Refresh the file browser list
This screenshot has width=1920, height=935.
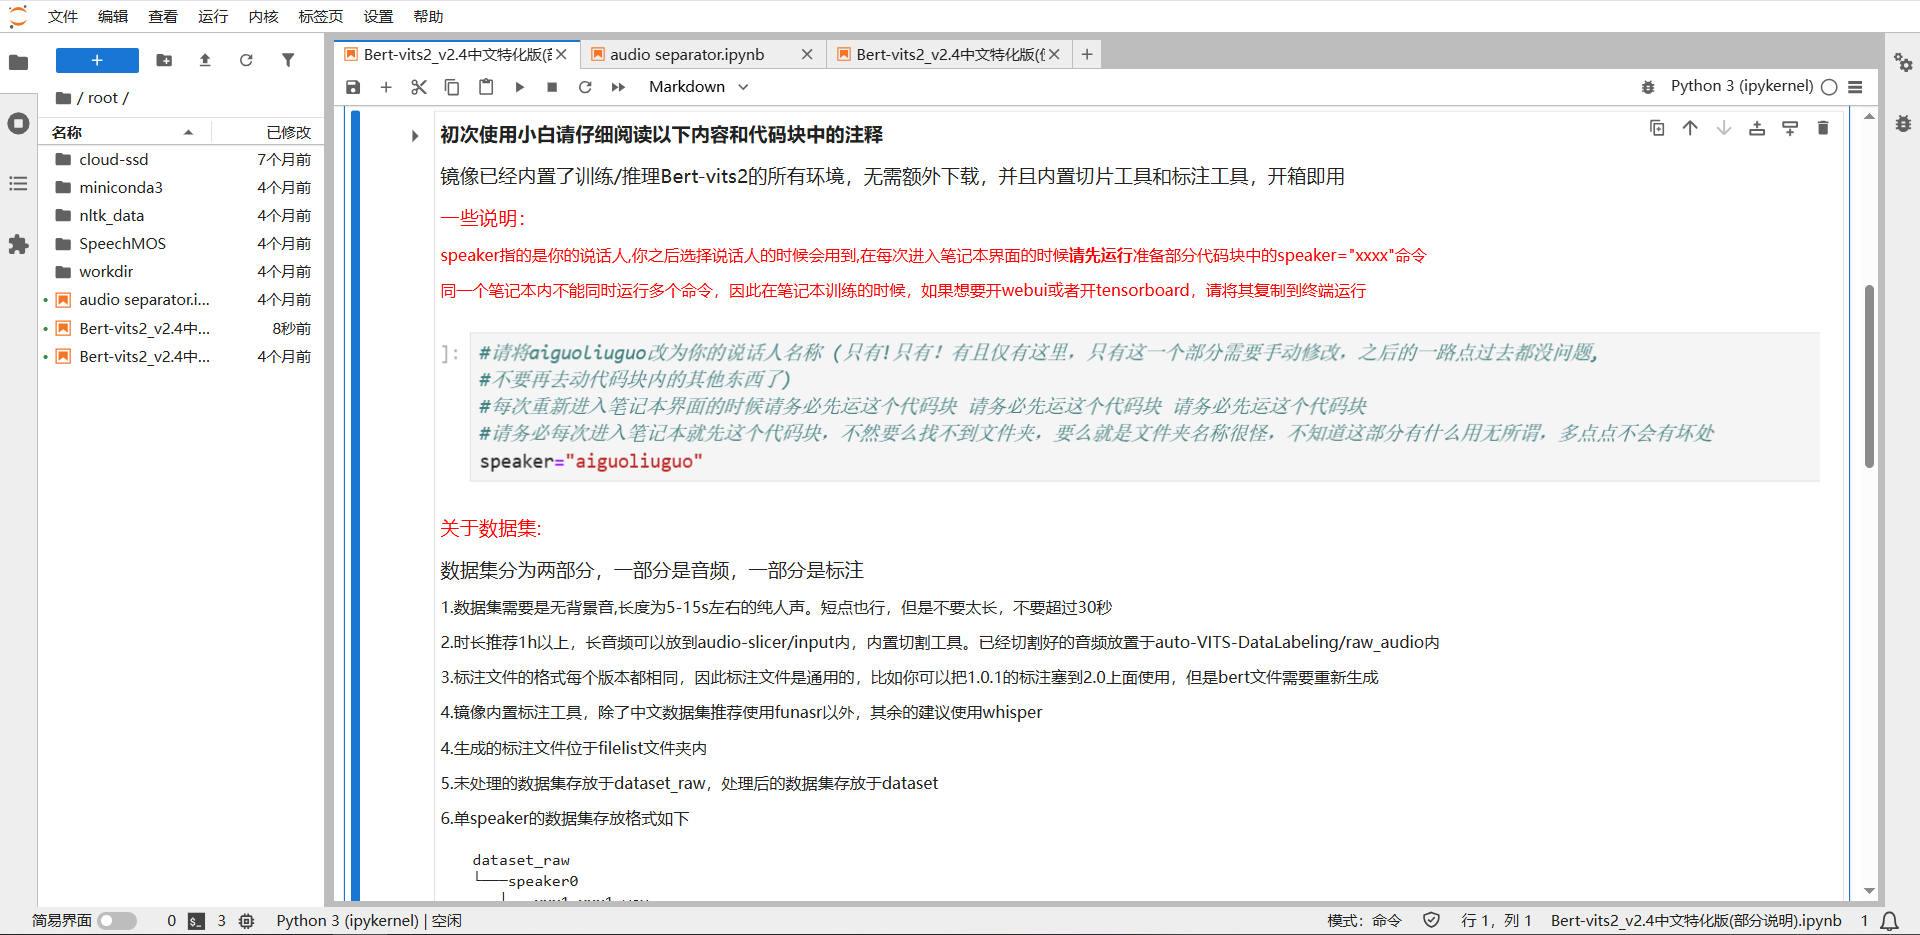(246, 60)
